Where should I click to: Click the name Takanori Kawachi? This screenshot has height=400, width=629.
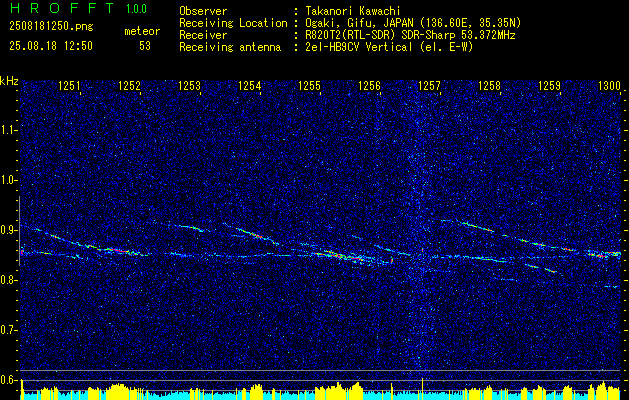coord(353,11)
